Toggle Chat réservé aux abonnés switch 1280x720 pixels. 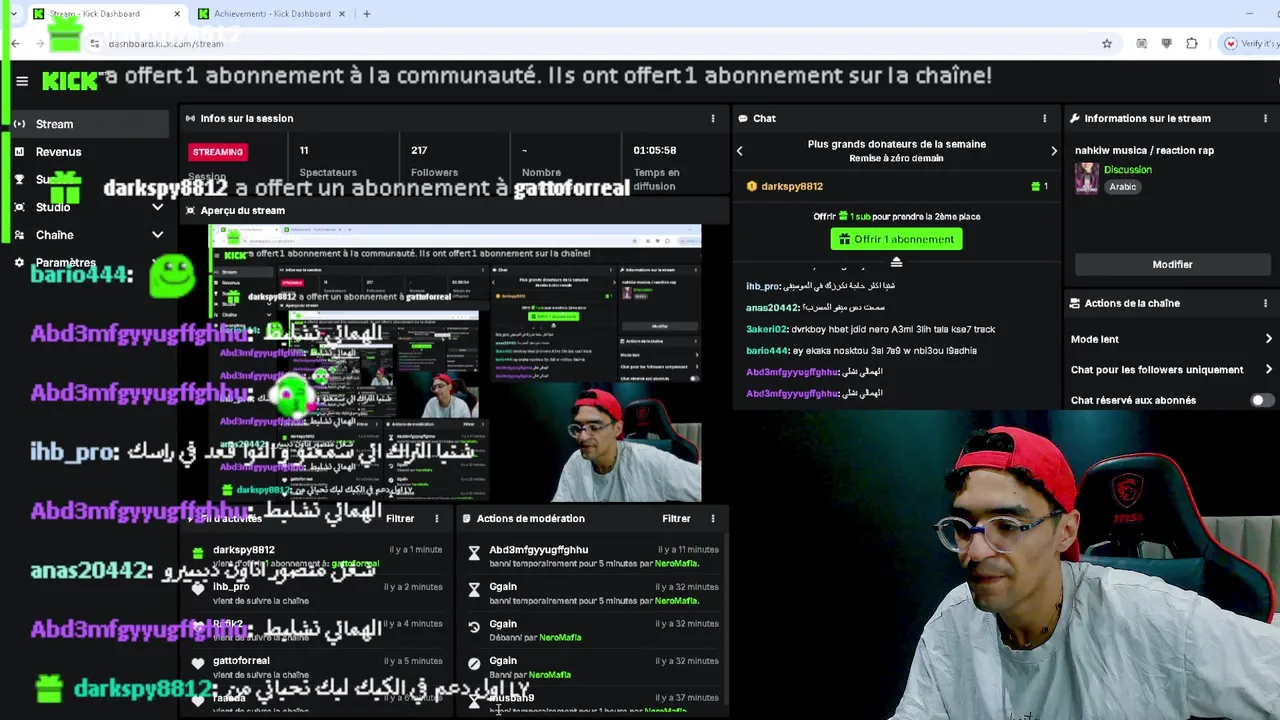[x=1263, y=400]
